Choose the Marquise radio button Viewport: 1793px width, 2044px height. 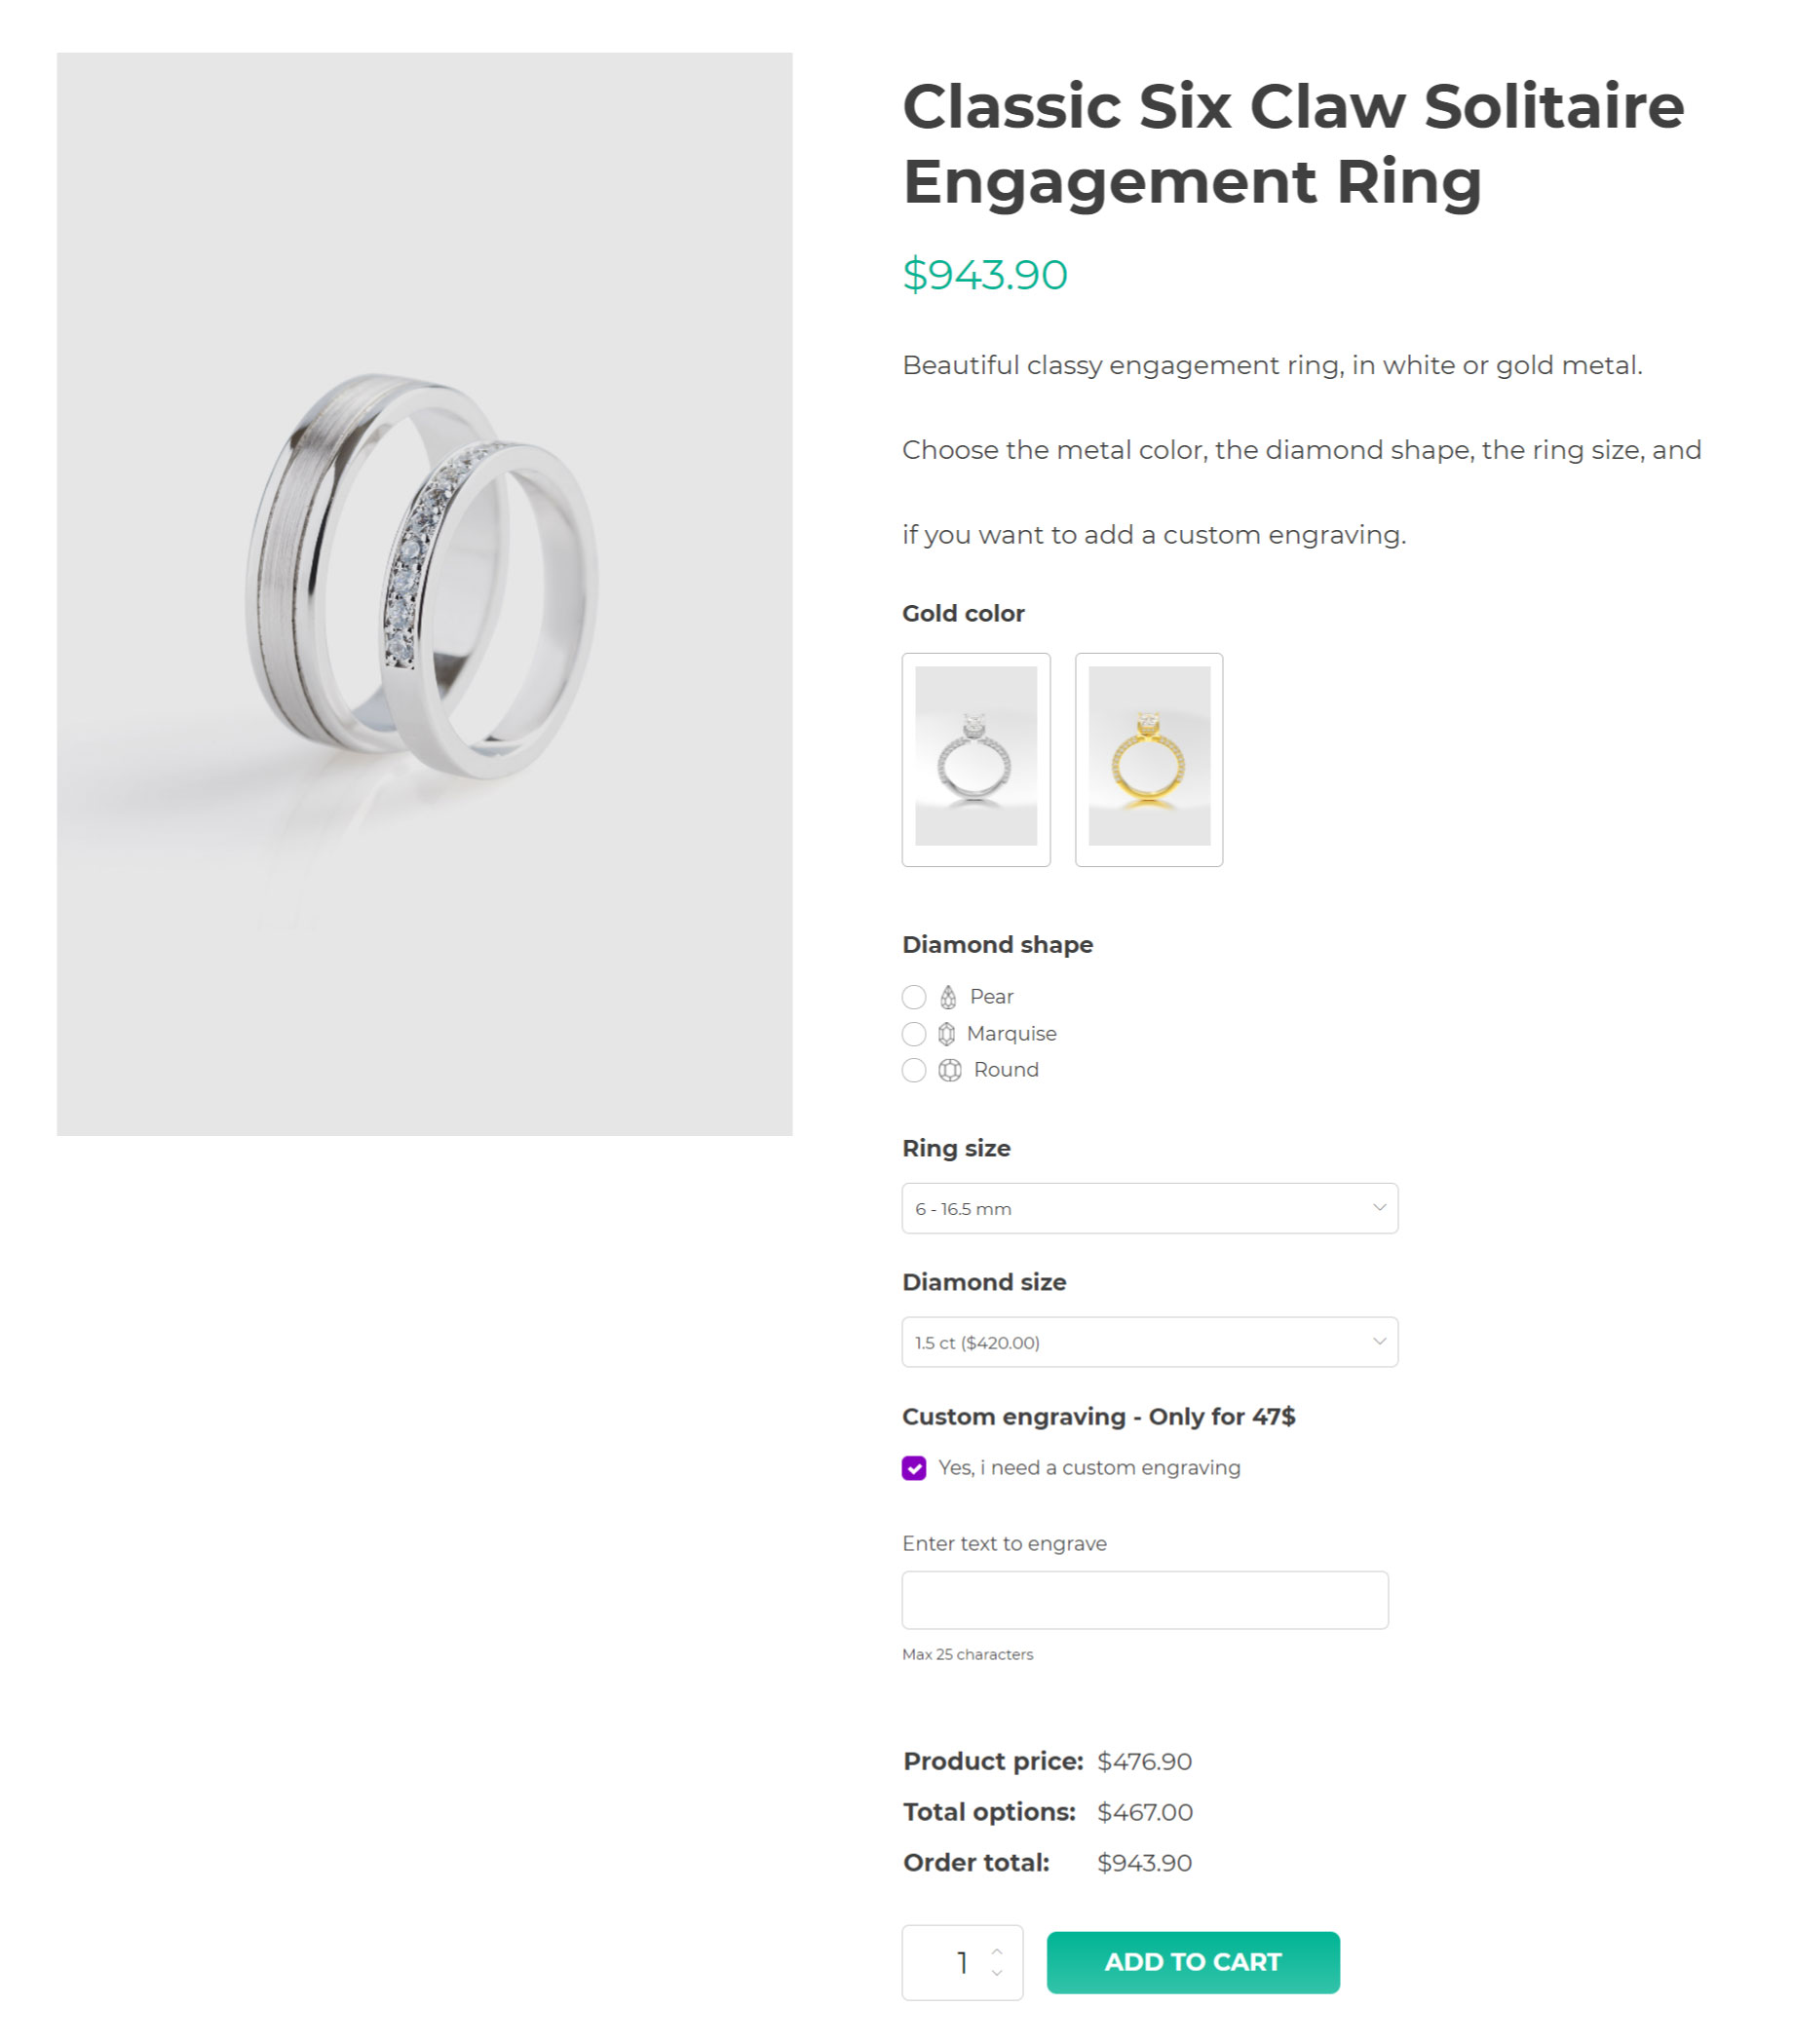click(914, 1033)
